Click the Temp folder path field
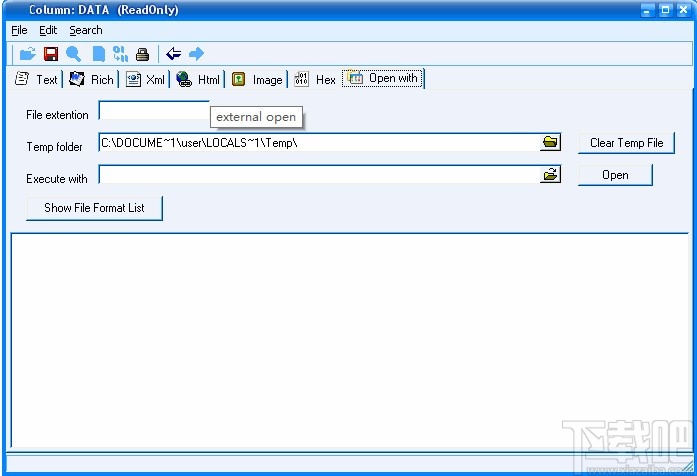Screen dimensions: 697x476 [318, 143]
